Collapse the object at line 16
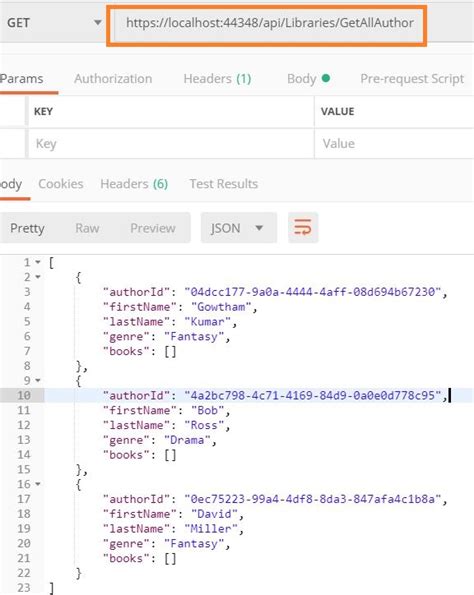 click(38, 484)
